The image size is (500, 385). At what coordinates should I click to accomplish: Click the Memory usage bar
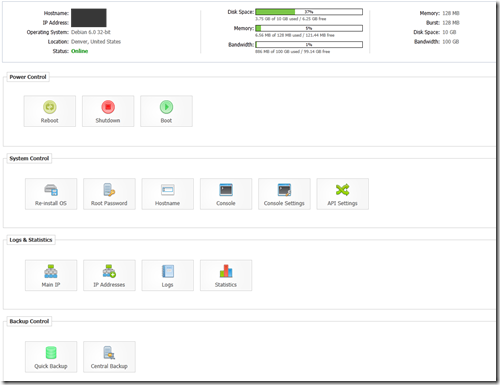(309, 28)
